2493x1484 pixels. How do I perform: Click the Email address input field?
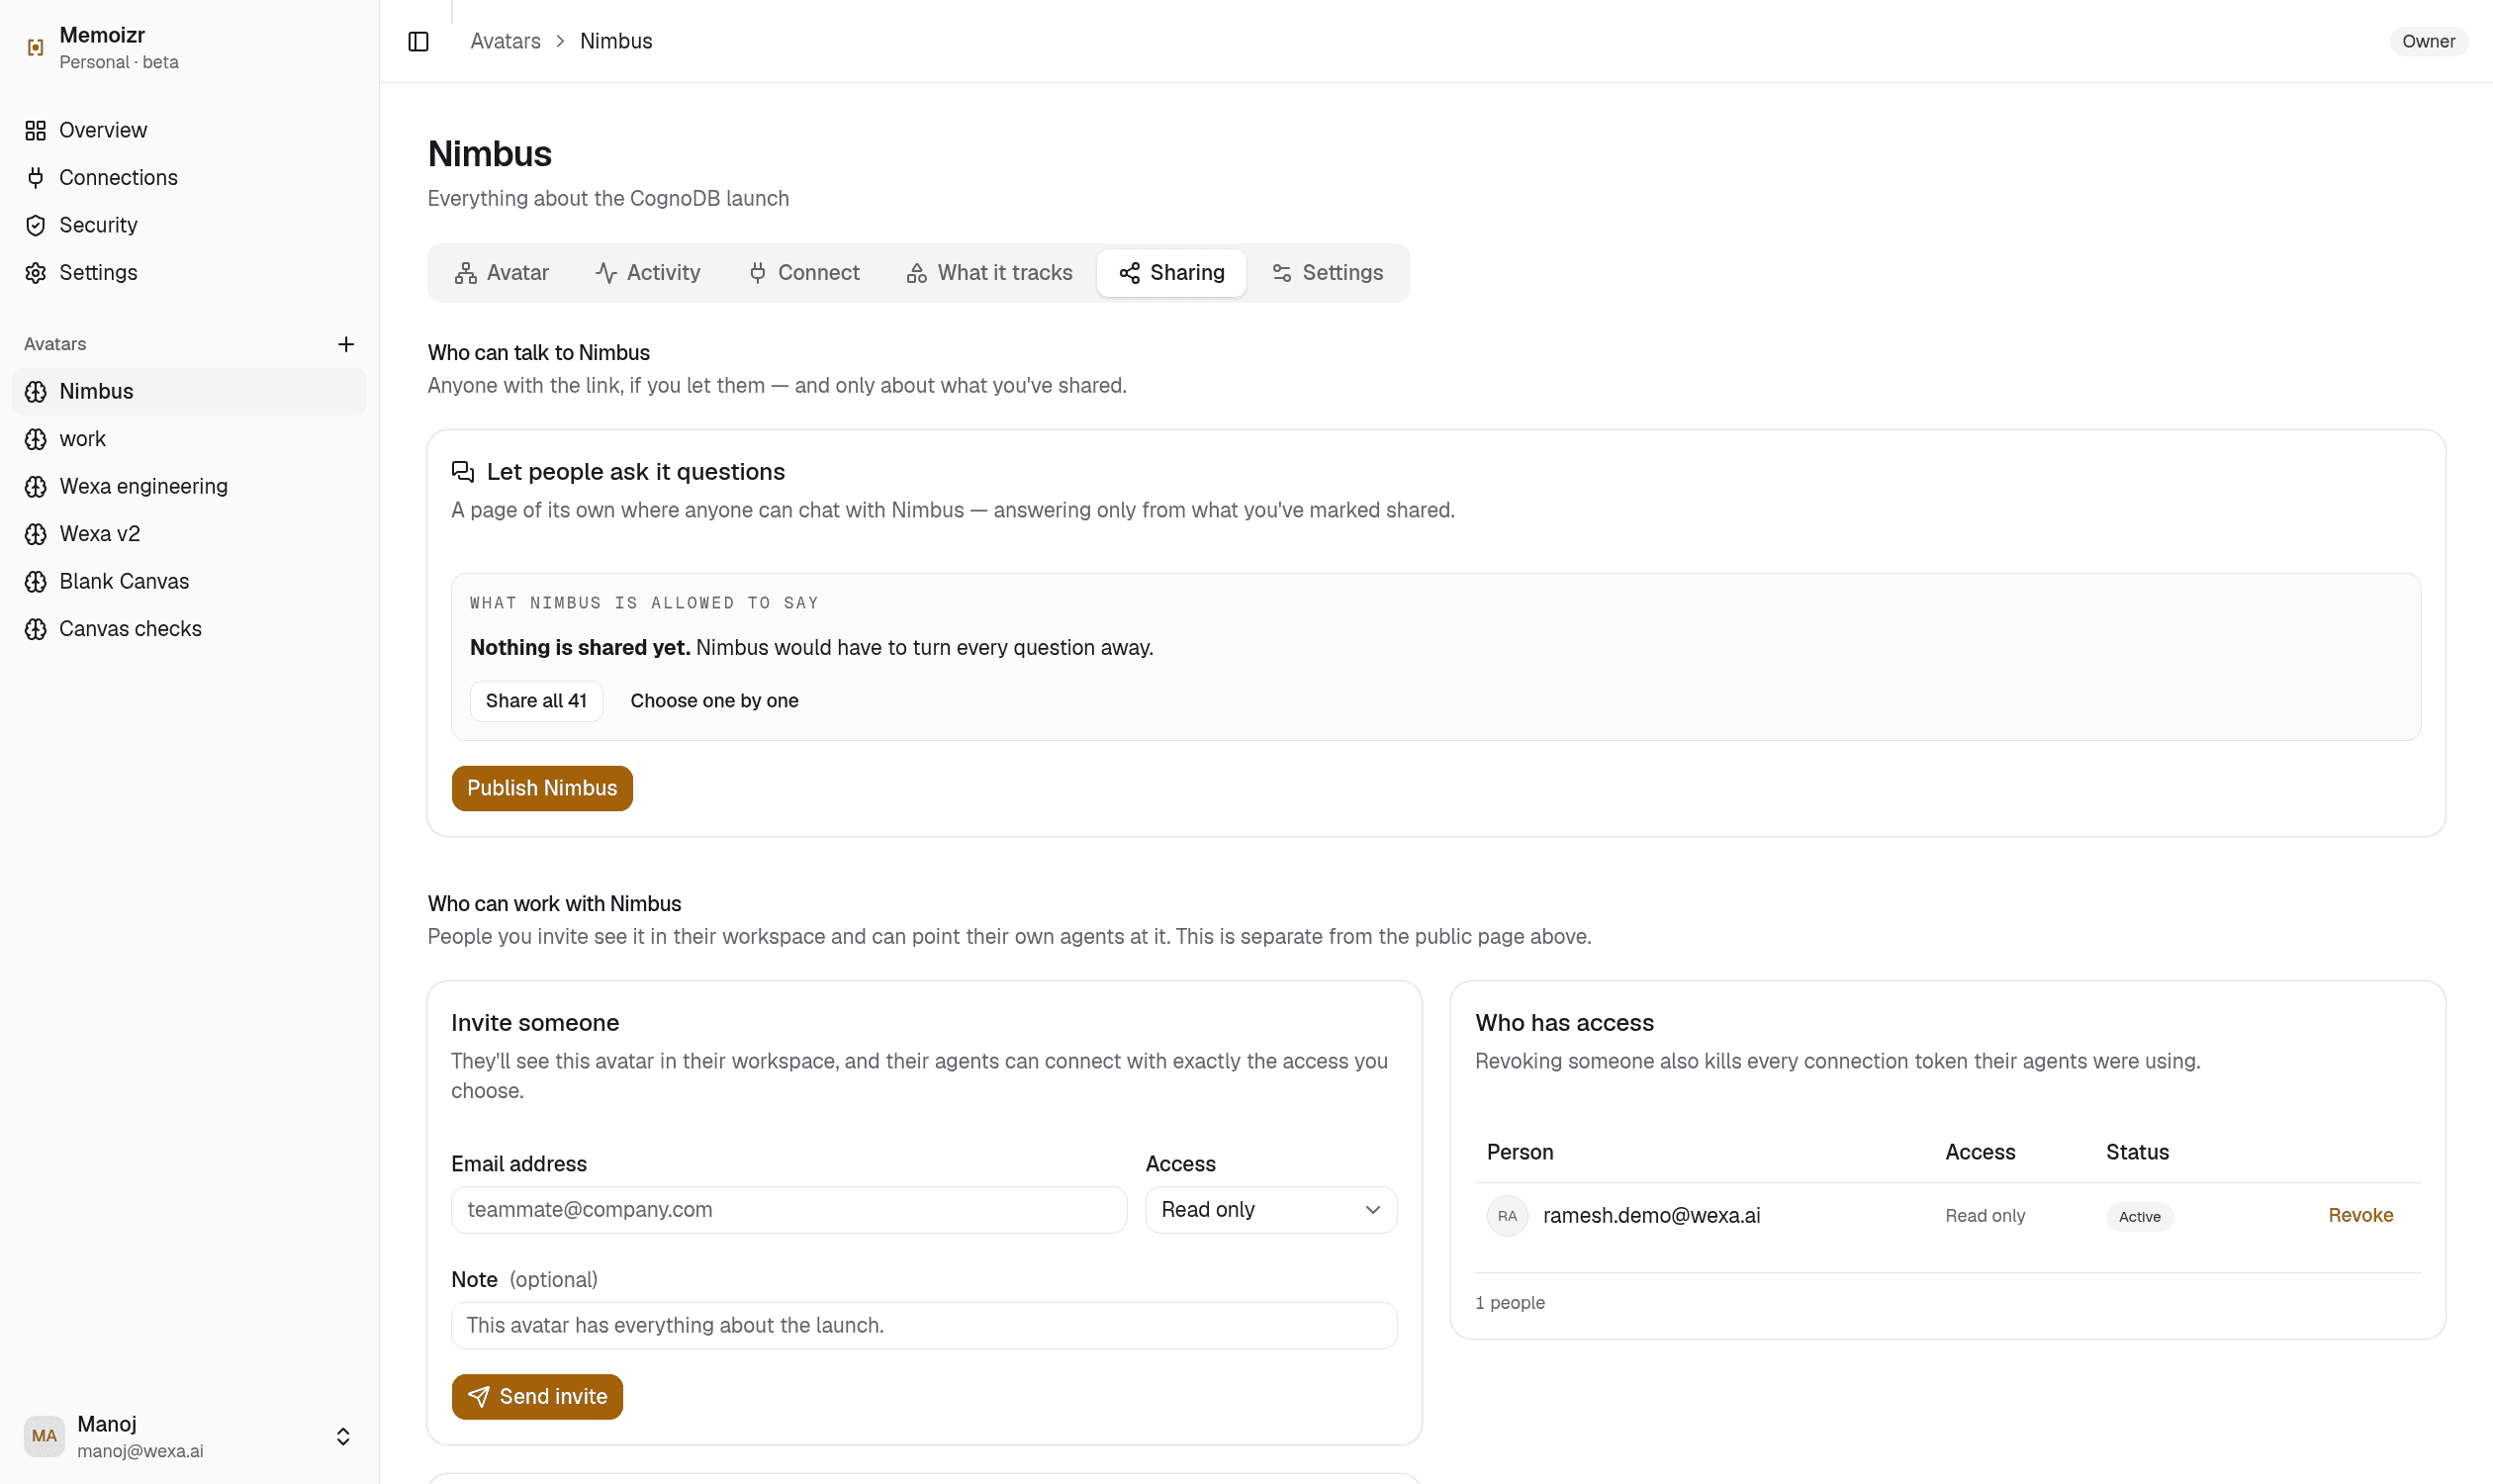pos(789,1210)
